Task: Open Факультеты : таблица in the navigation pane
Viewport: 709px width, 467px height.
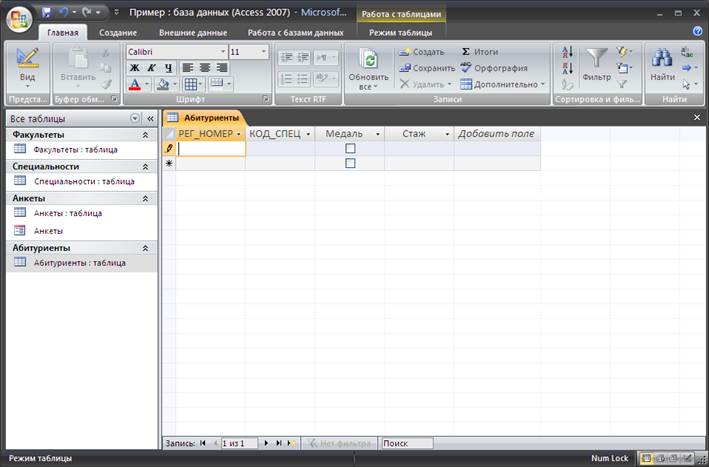Action: [75, 149]
